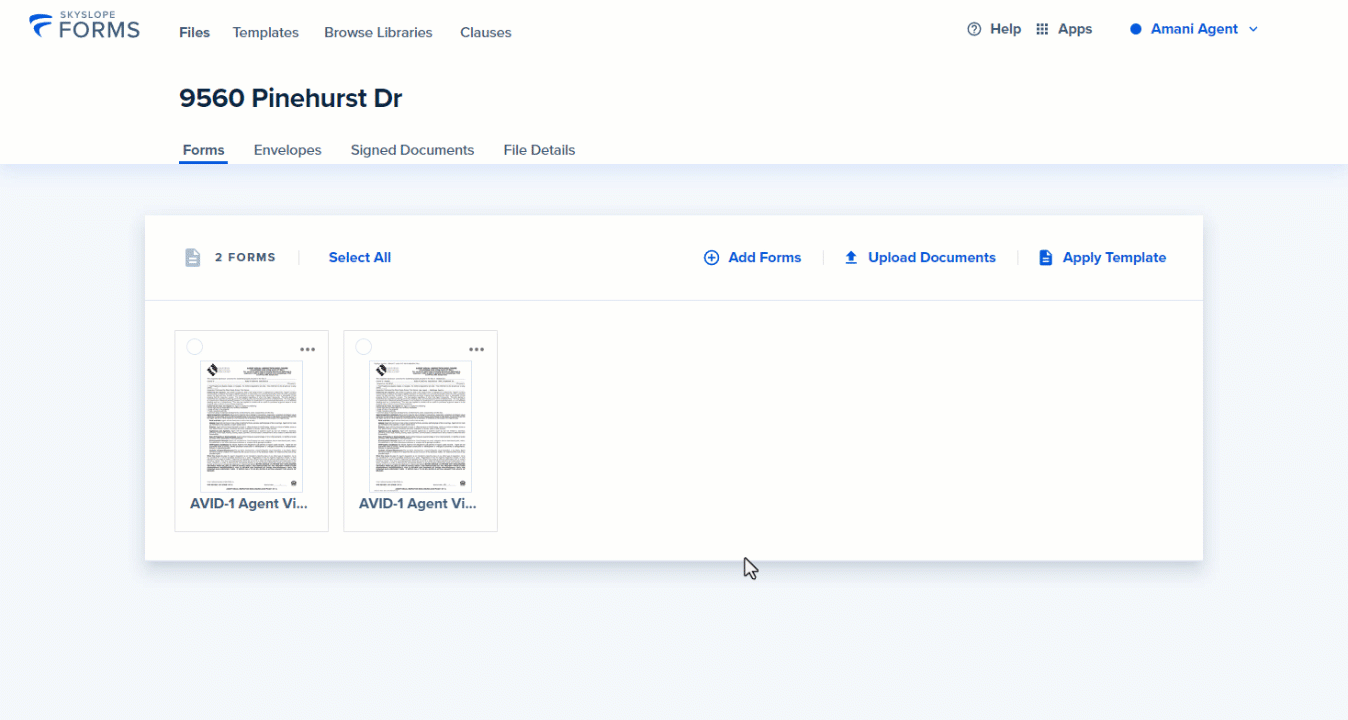This screenshot has width=1348, height=720.
Task: Click the blue user avatar dot
Action: 1136,29
